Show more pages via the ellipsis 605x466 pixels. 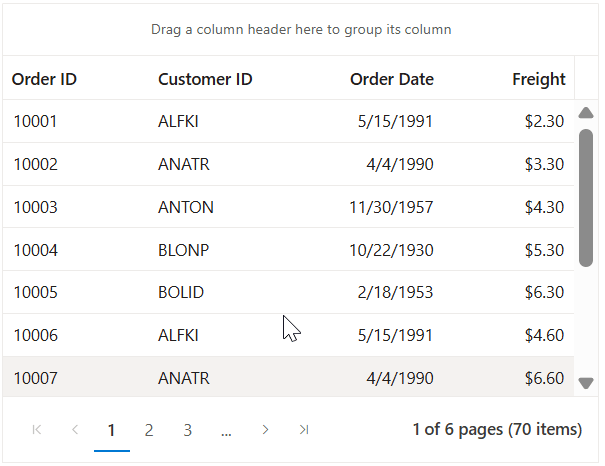coord(226,430)
